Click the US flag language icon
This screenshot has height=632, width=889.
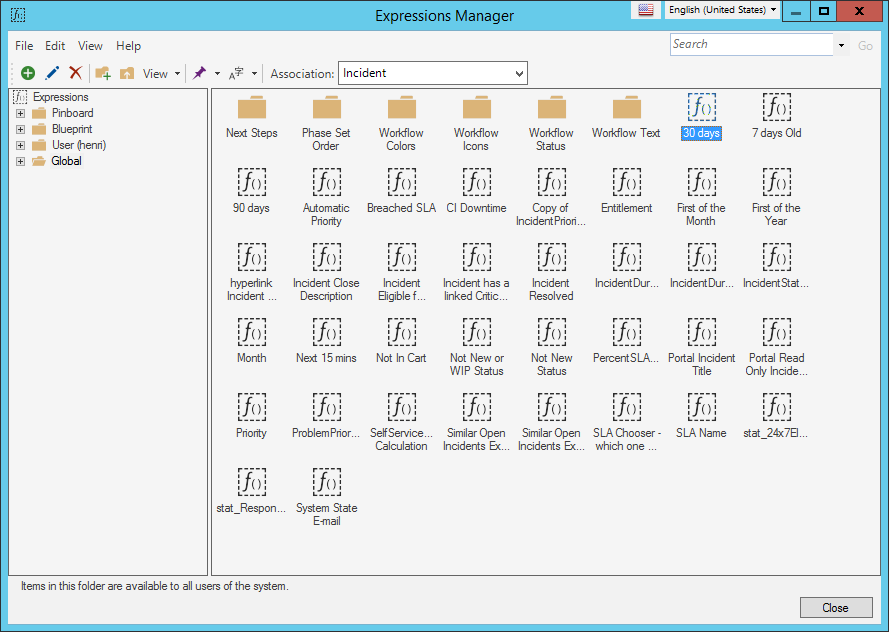click(646, 10)
